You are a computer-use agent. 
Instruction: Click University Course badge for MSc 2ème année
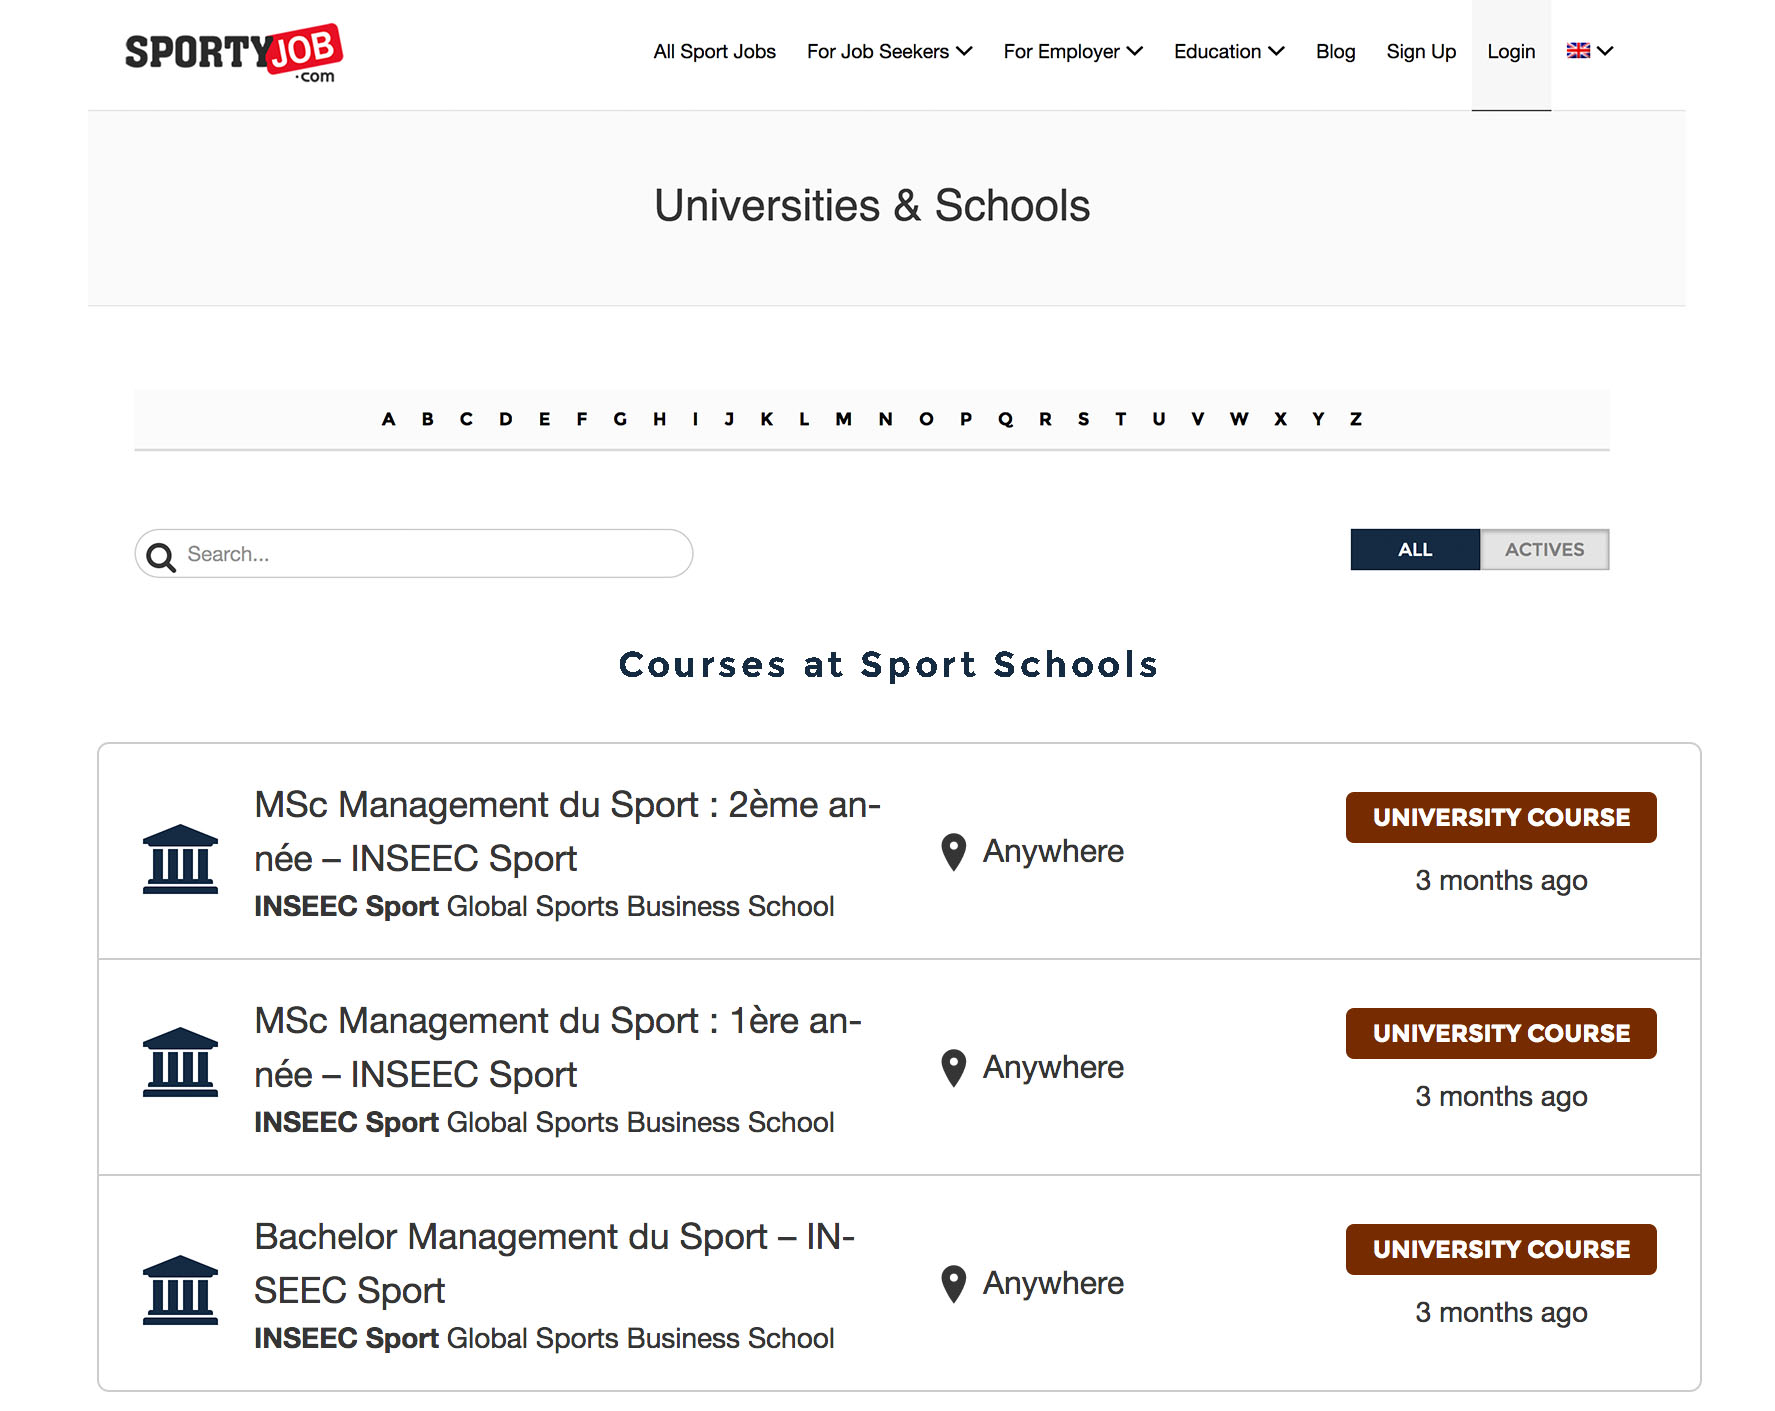(x=1501, y=818)
